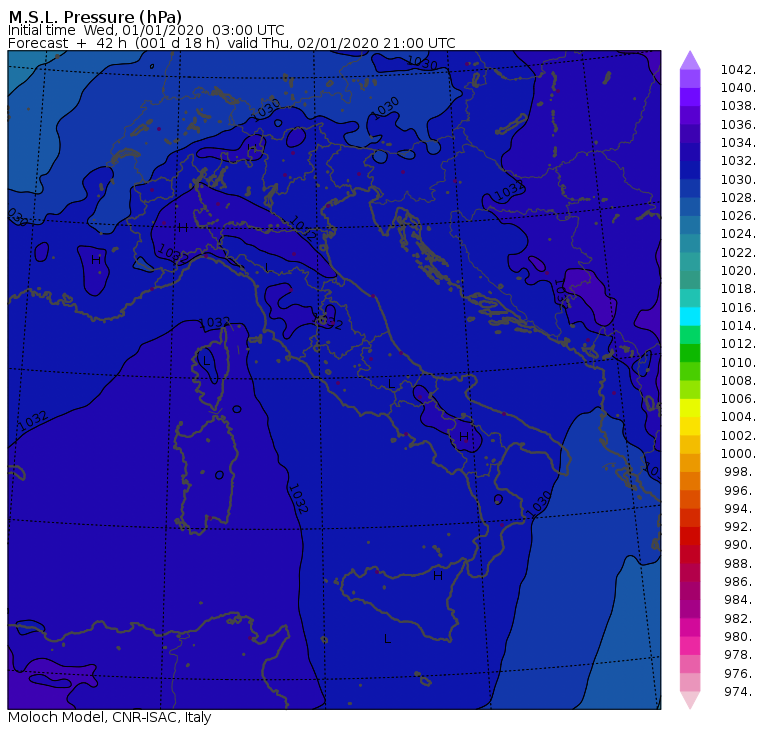
Task: Click the lower arrow tip of the color bar
Action: pyautogui.click(x=690, y=700)
